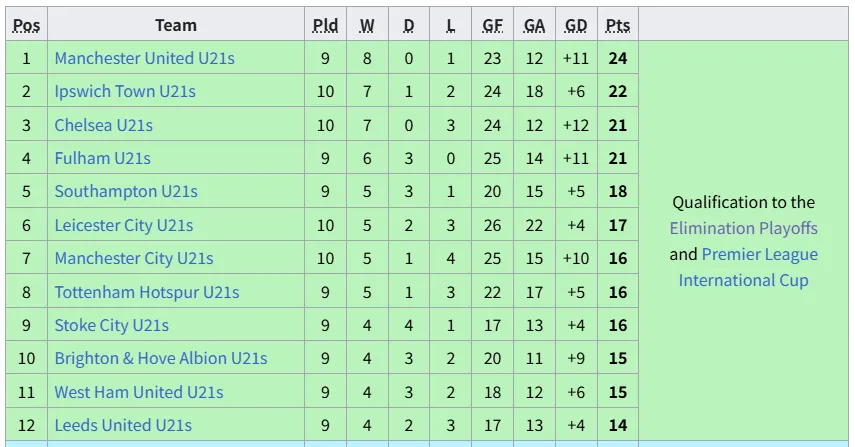Click the Manchester City U21s link

tap(134, 258)
